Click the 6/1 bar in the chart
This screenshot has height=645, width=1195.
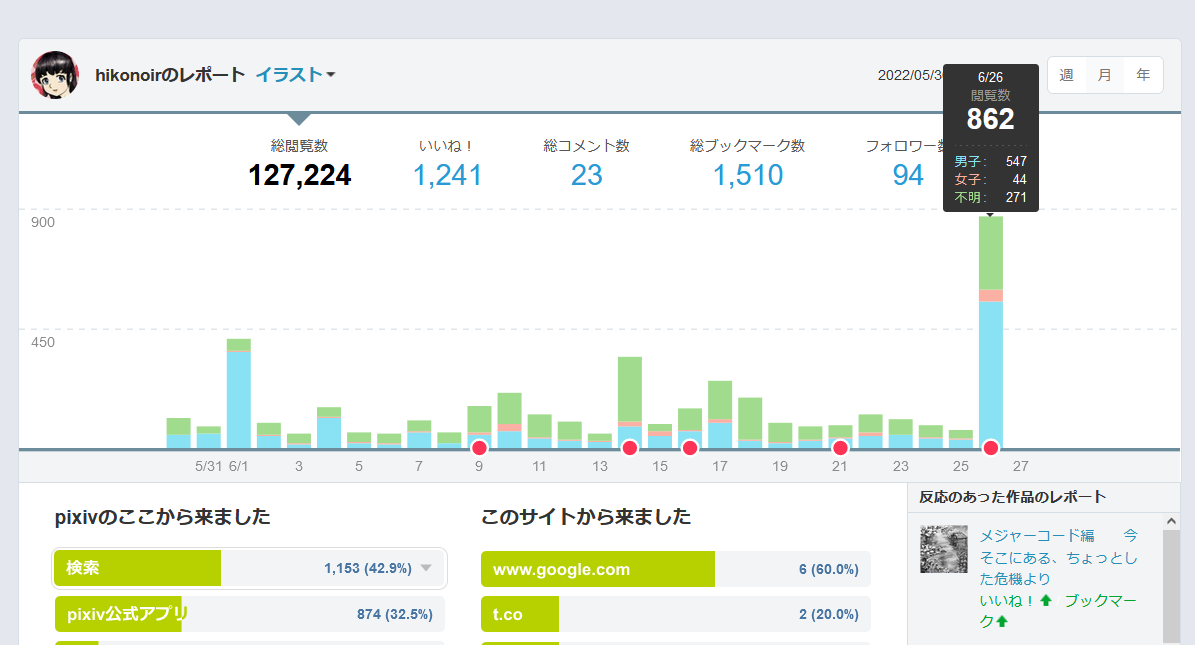pyautogui.click(x=239, y=393)
